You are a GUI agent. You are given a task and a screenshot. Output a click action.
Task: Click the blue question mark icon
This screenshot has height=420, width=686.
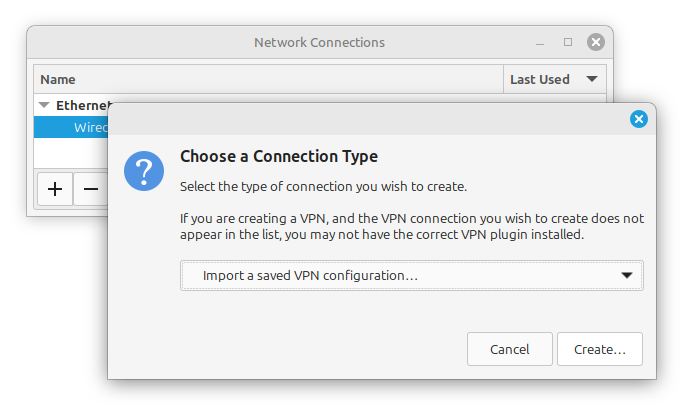(144, 171)
